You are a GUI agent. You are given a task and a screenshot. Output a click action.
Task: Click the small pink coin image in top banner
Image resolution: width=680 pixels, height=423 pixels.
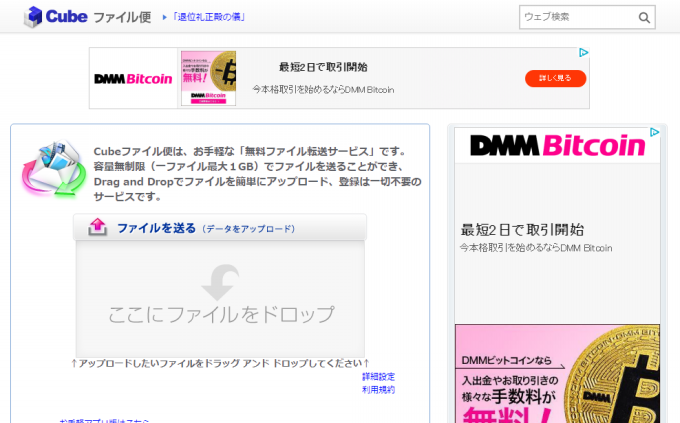(x=209, y=78)
